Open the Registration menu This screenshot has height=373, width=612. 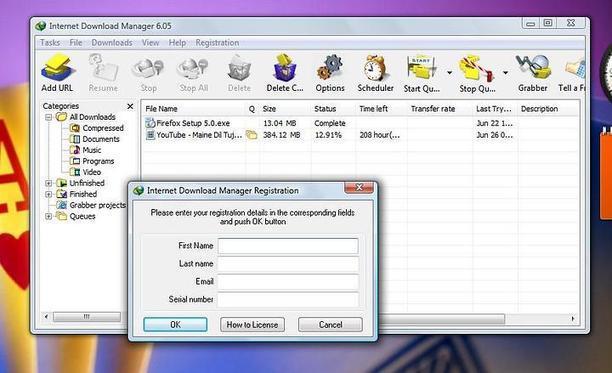coord(217,43)
